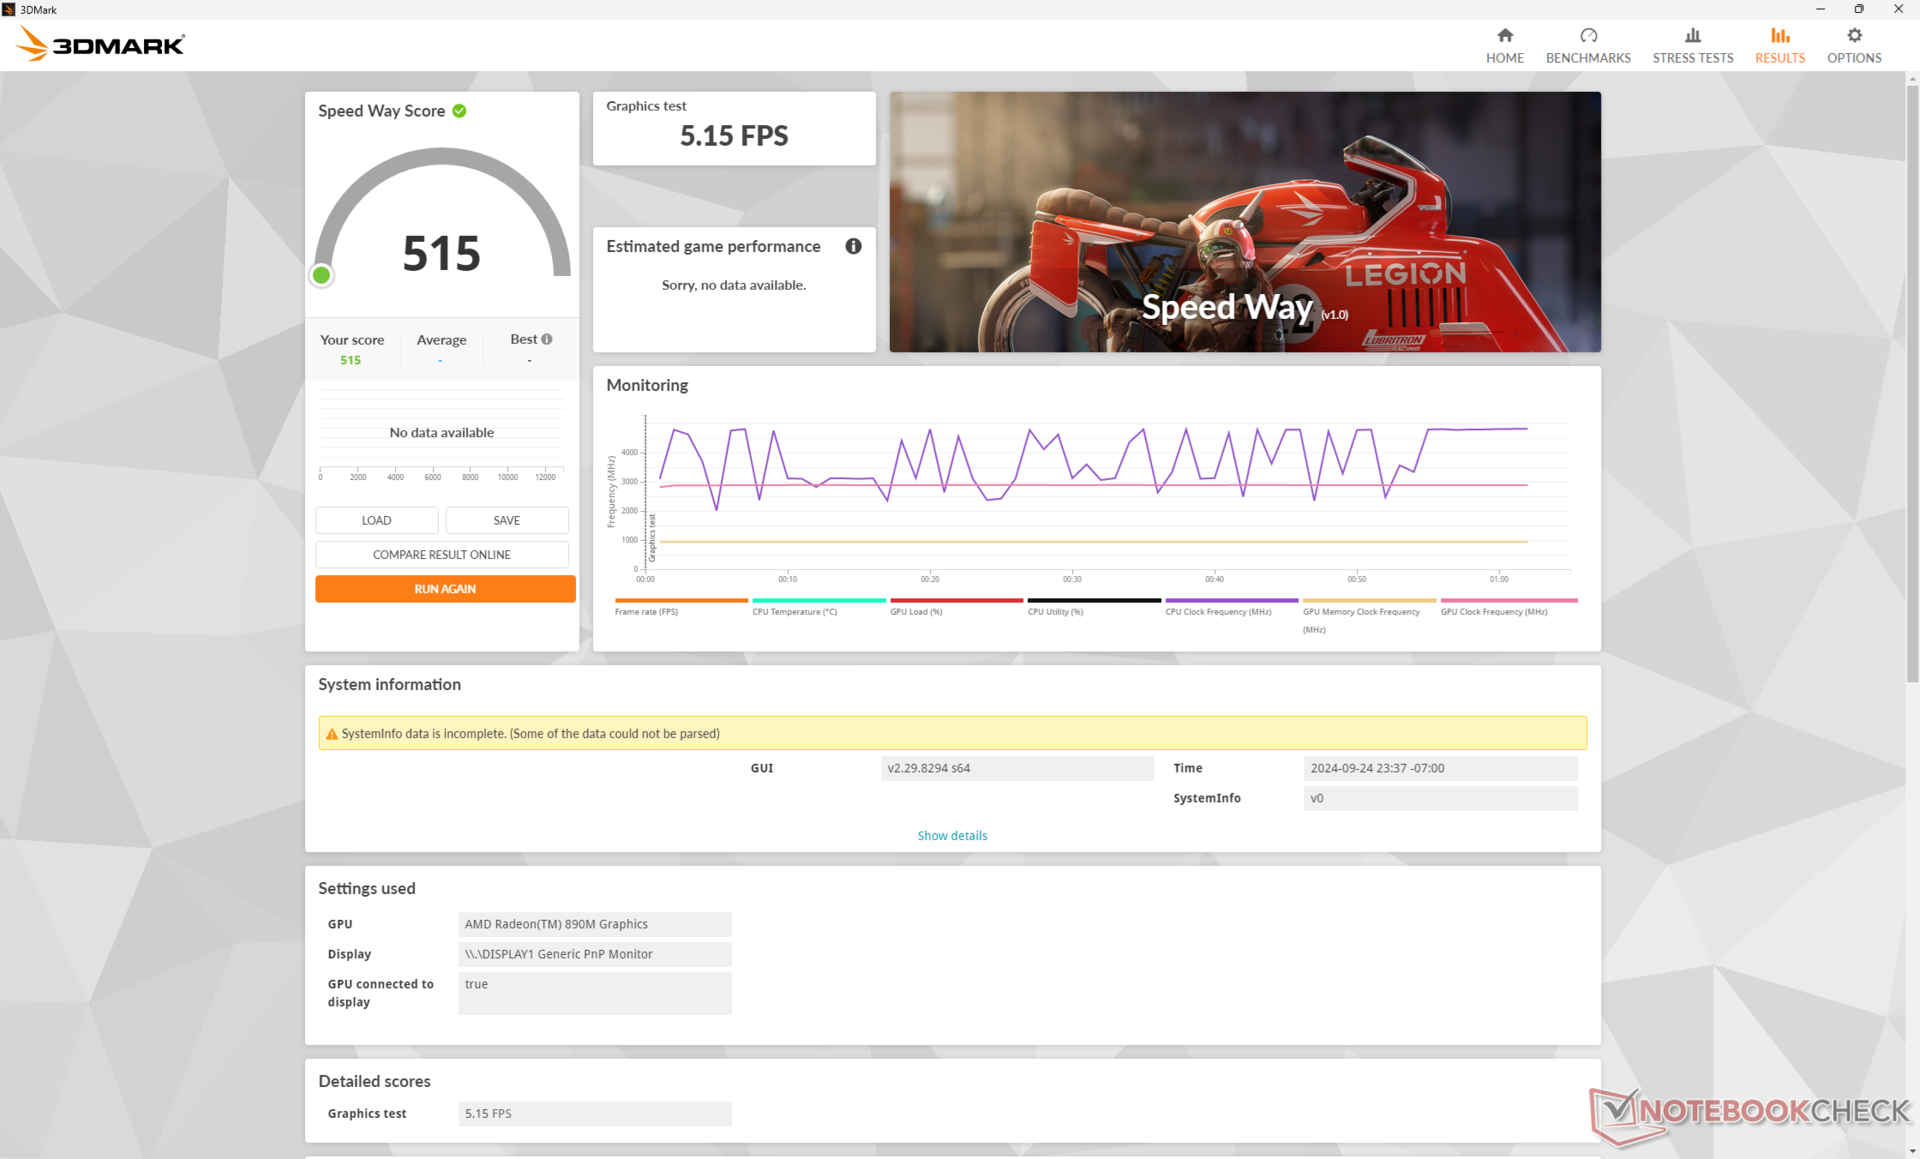Click Estimated game performance info icon
Image resolution: width=1920 pixels, height=1159 pixels.
point(853,246)
